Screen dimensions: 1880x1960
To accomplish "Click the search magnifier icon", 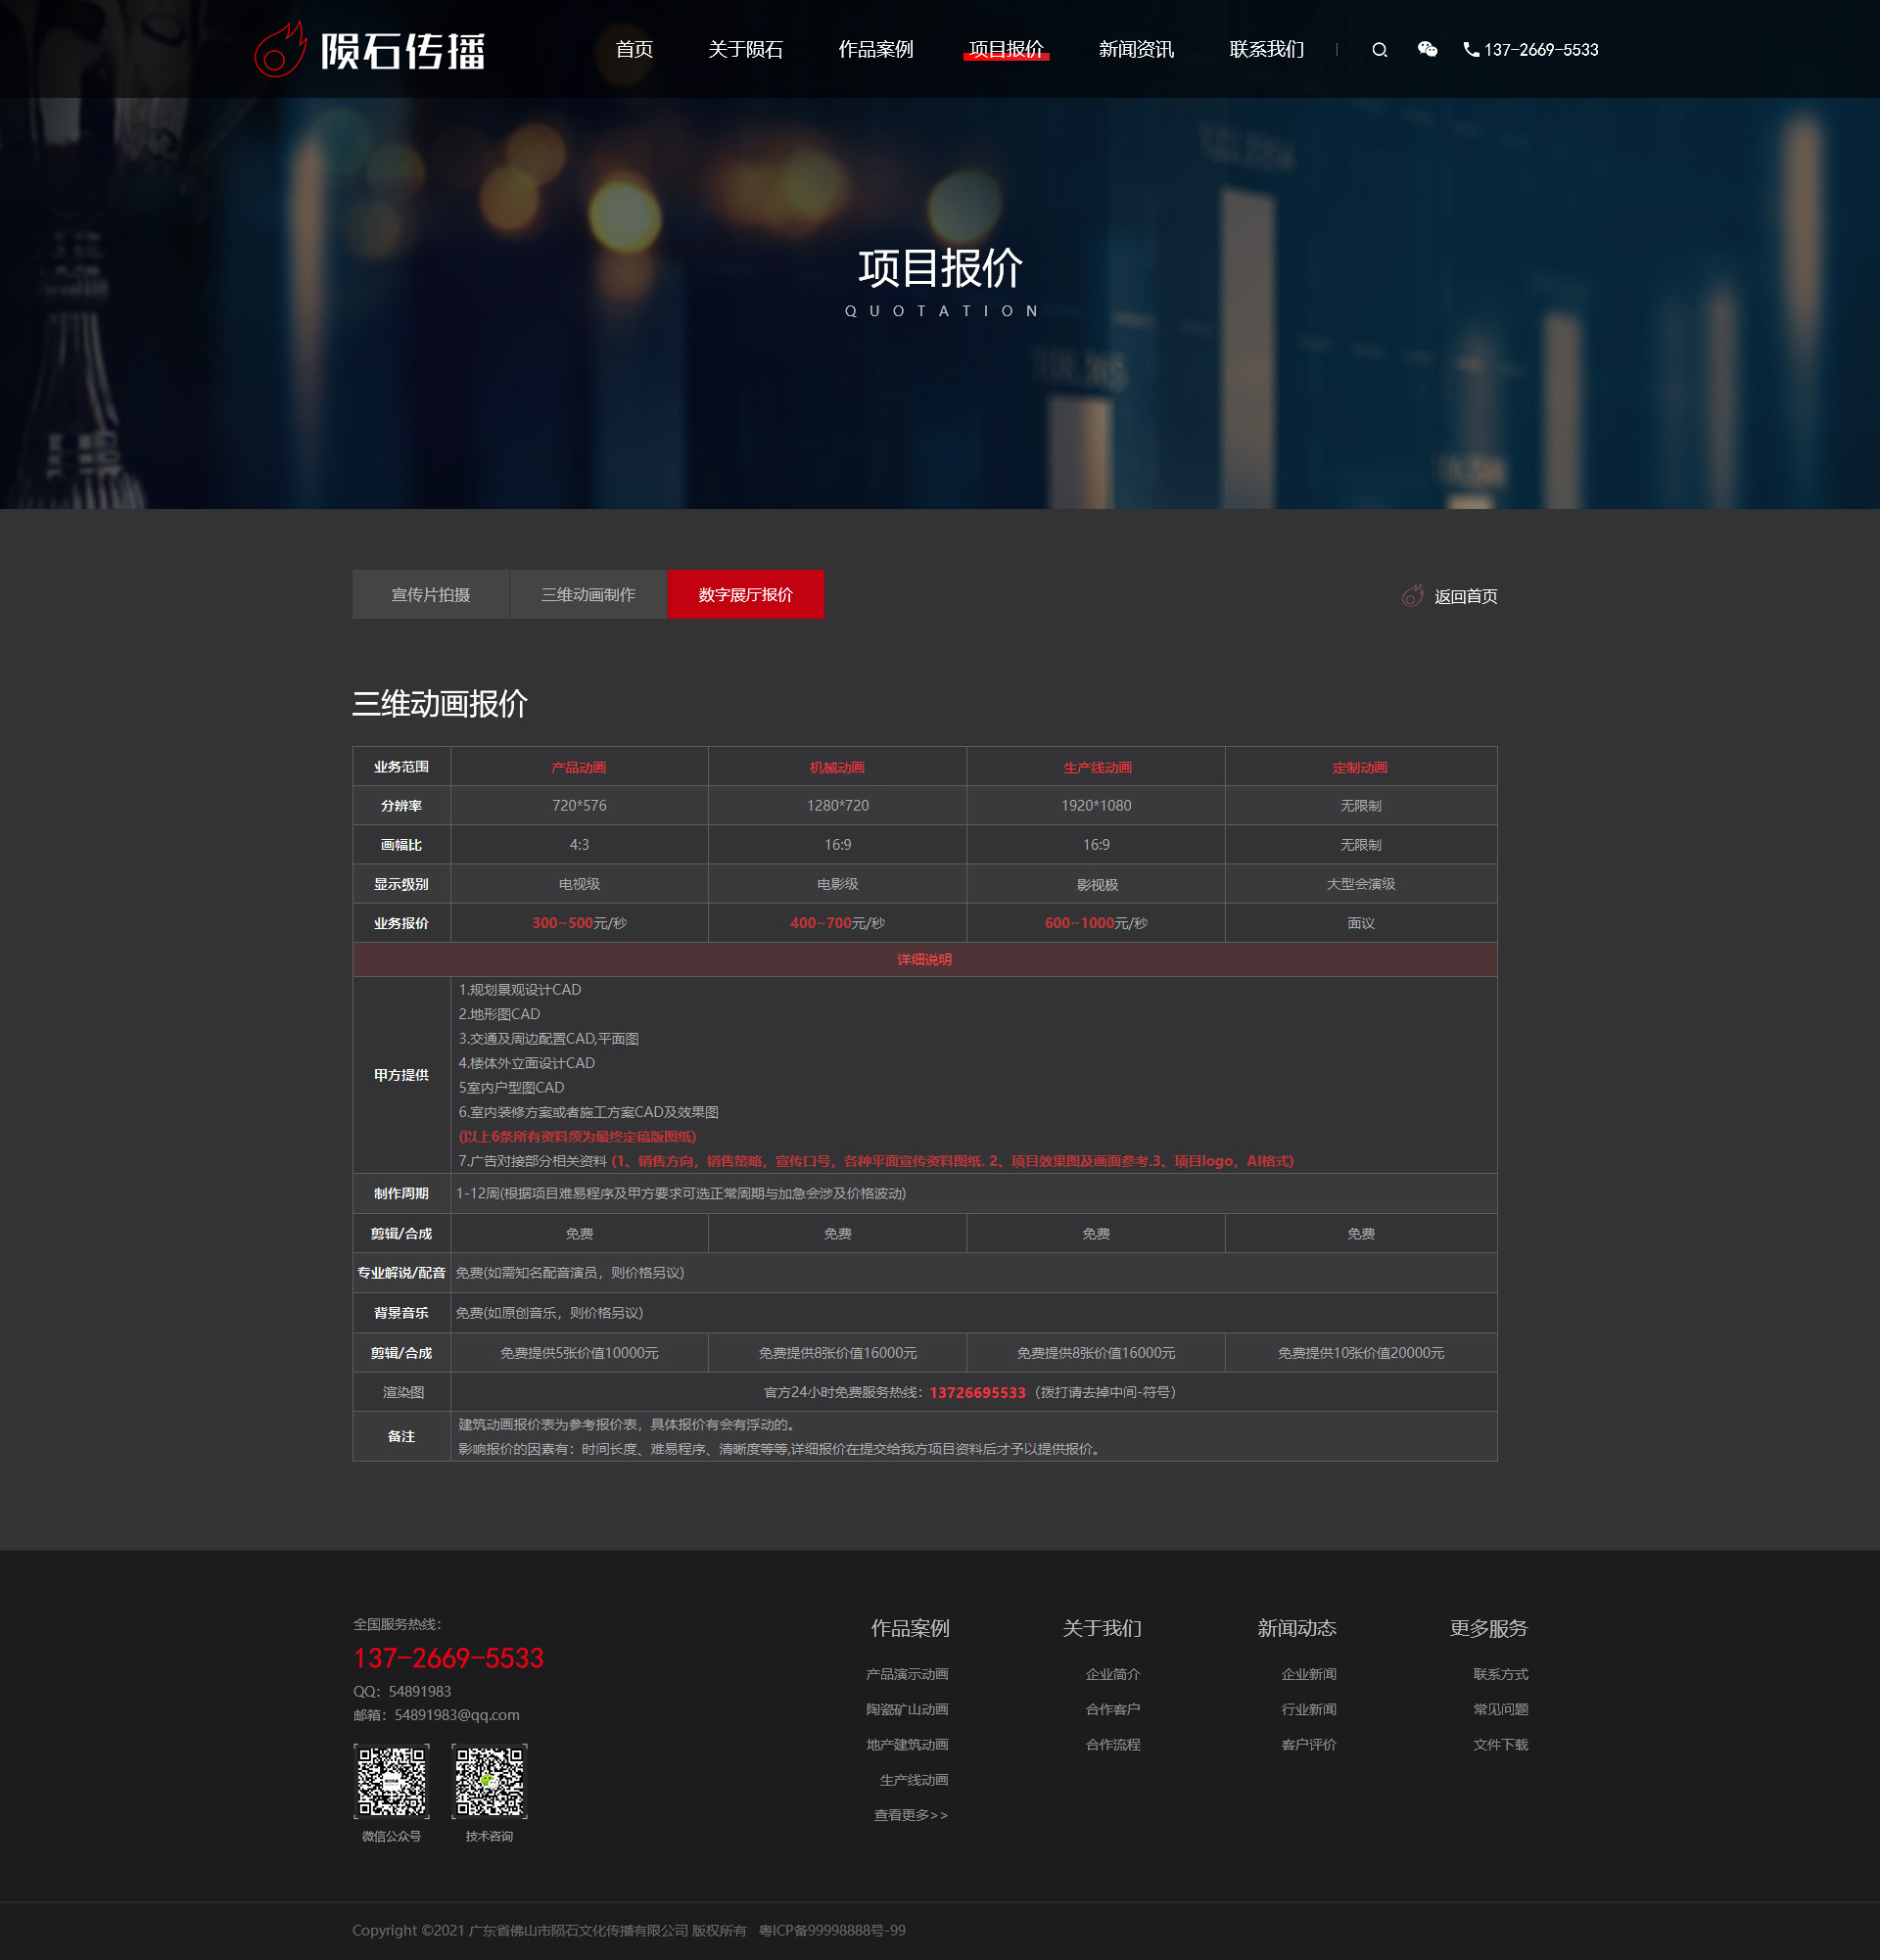I will [1379, 50].
